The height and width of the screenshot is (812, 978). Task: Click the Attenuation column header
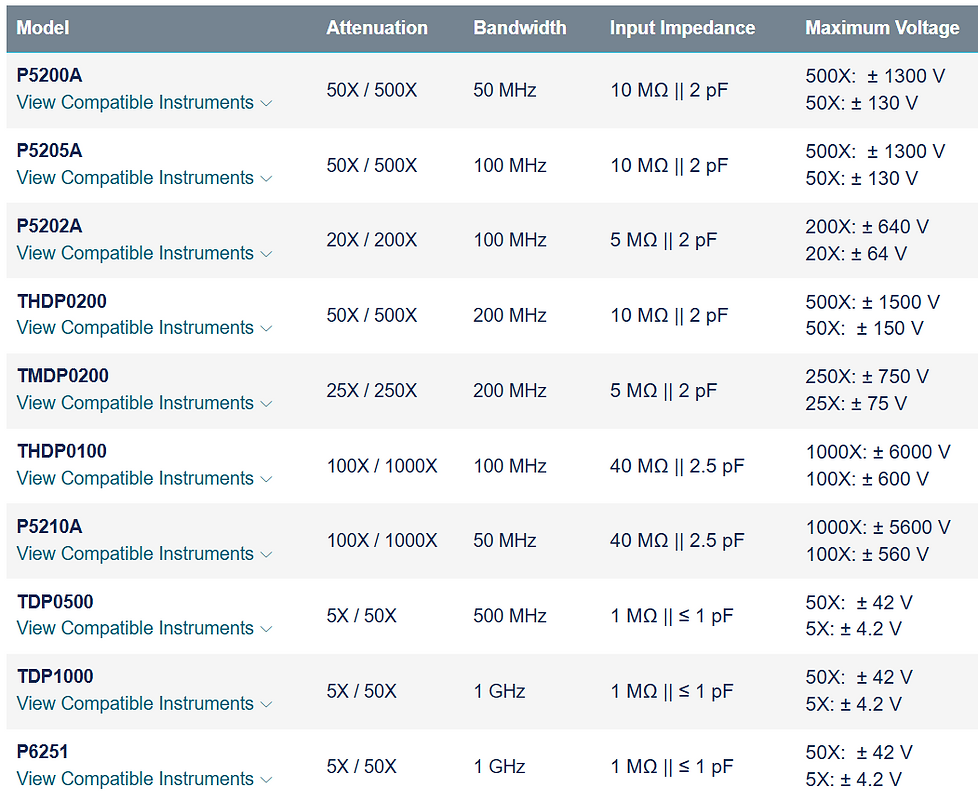377,28
